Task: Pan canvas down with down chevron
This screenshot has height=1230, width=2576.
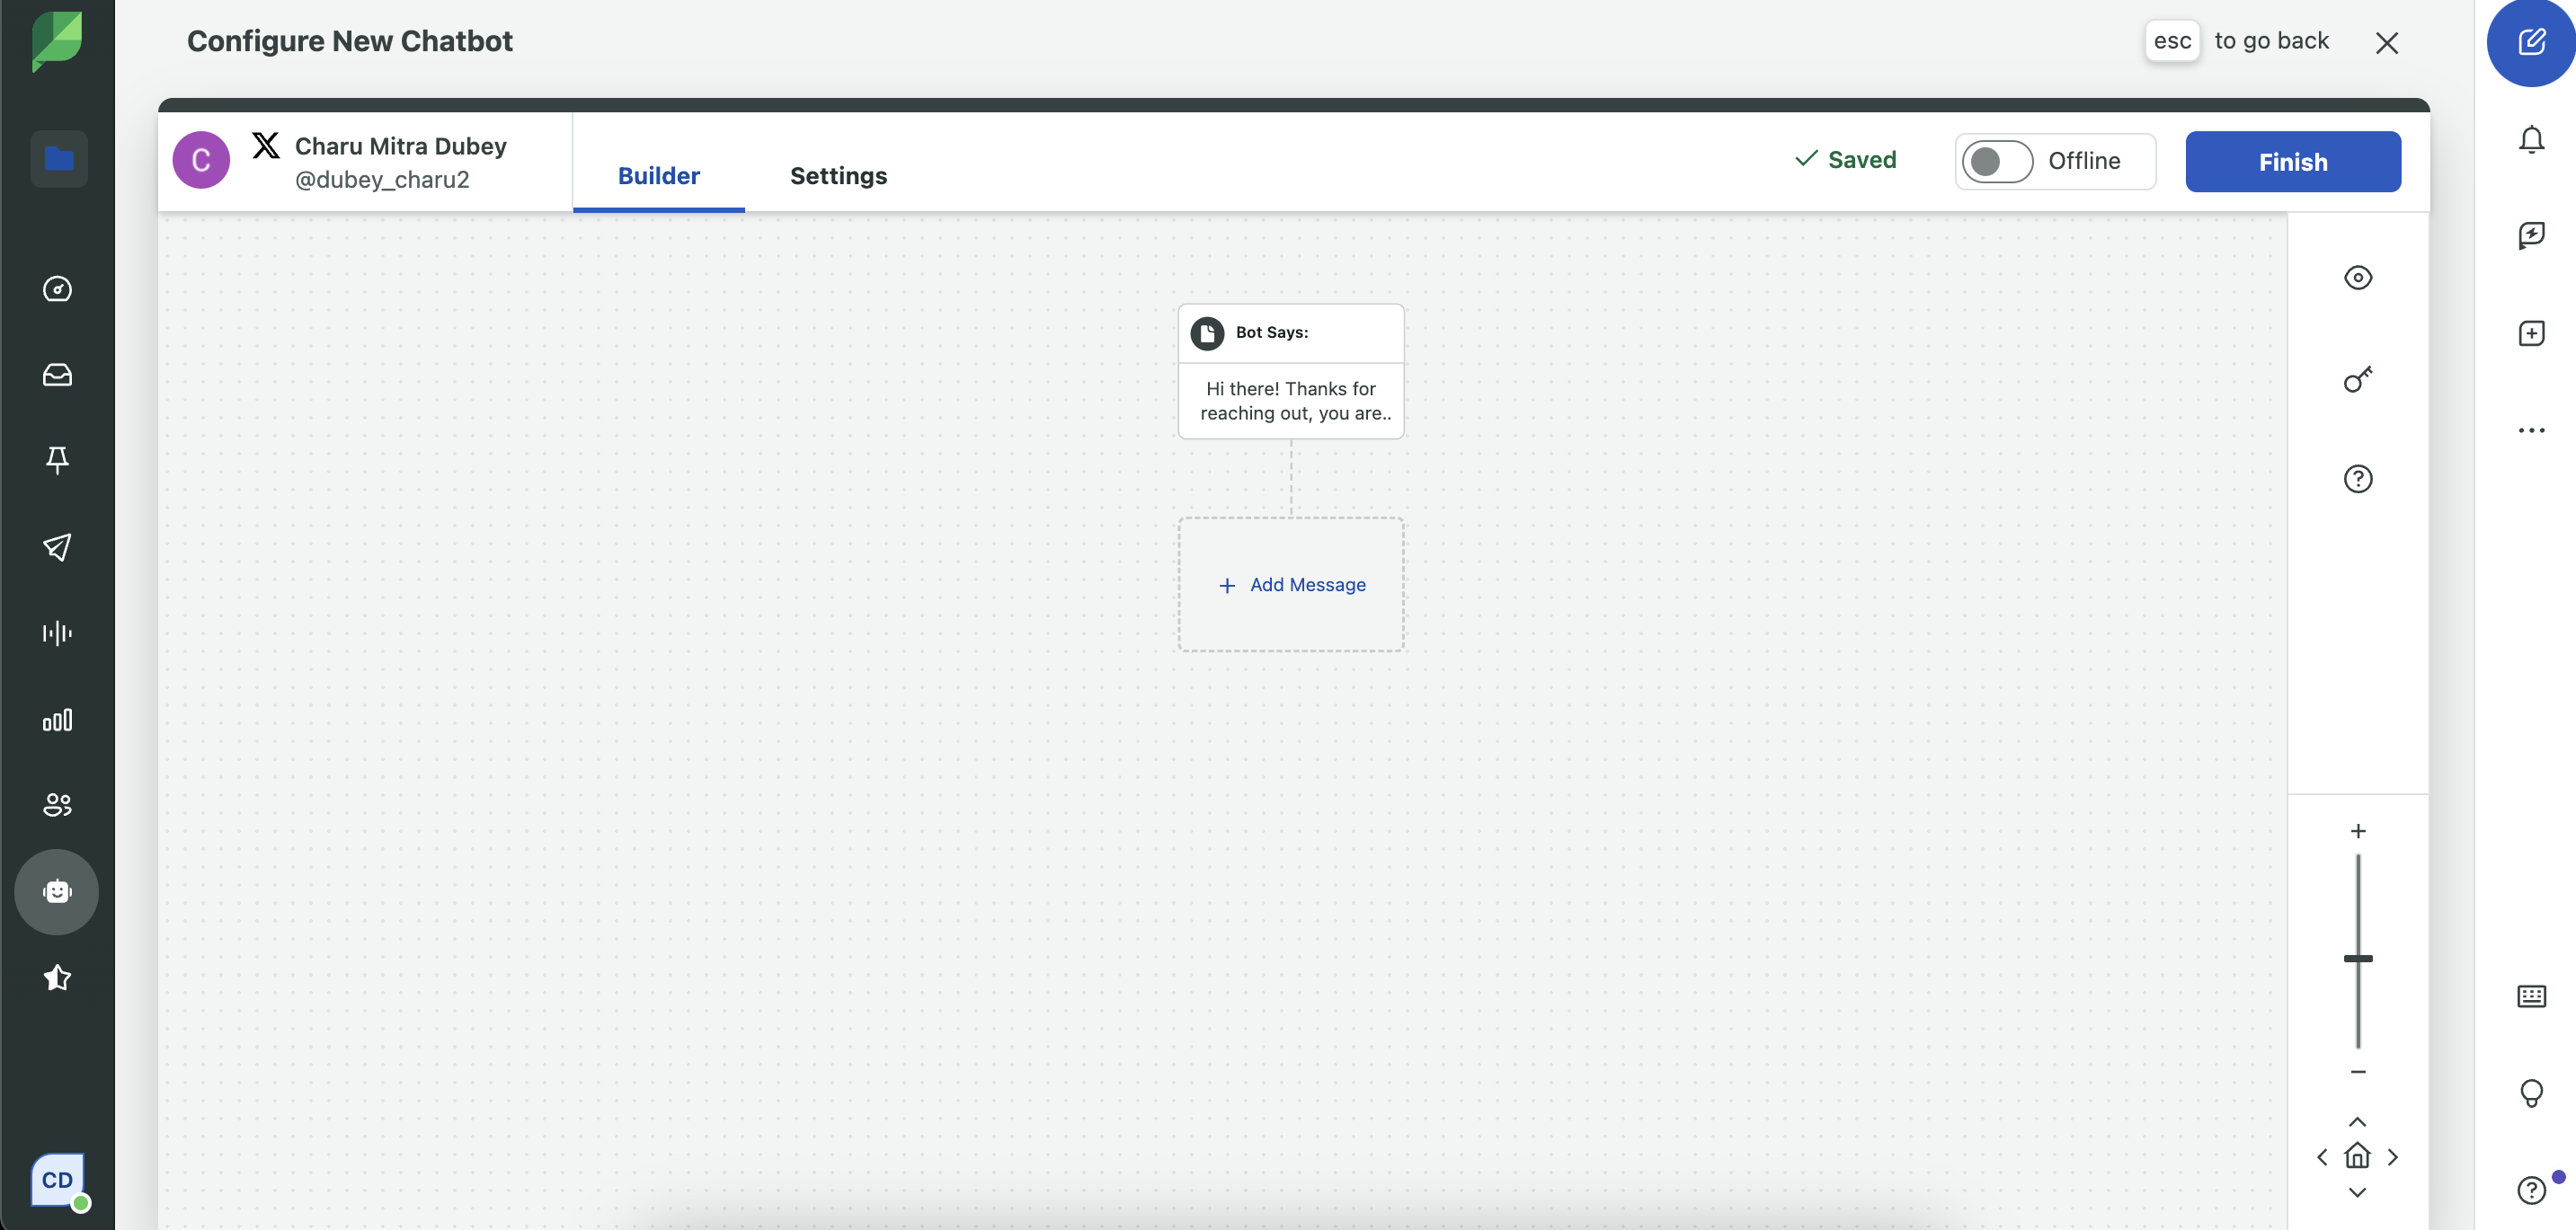Action: (x=2357, y=1192)
